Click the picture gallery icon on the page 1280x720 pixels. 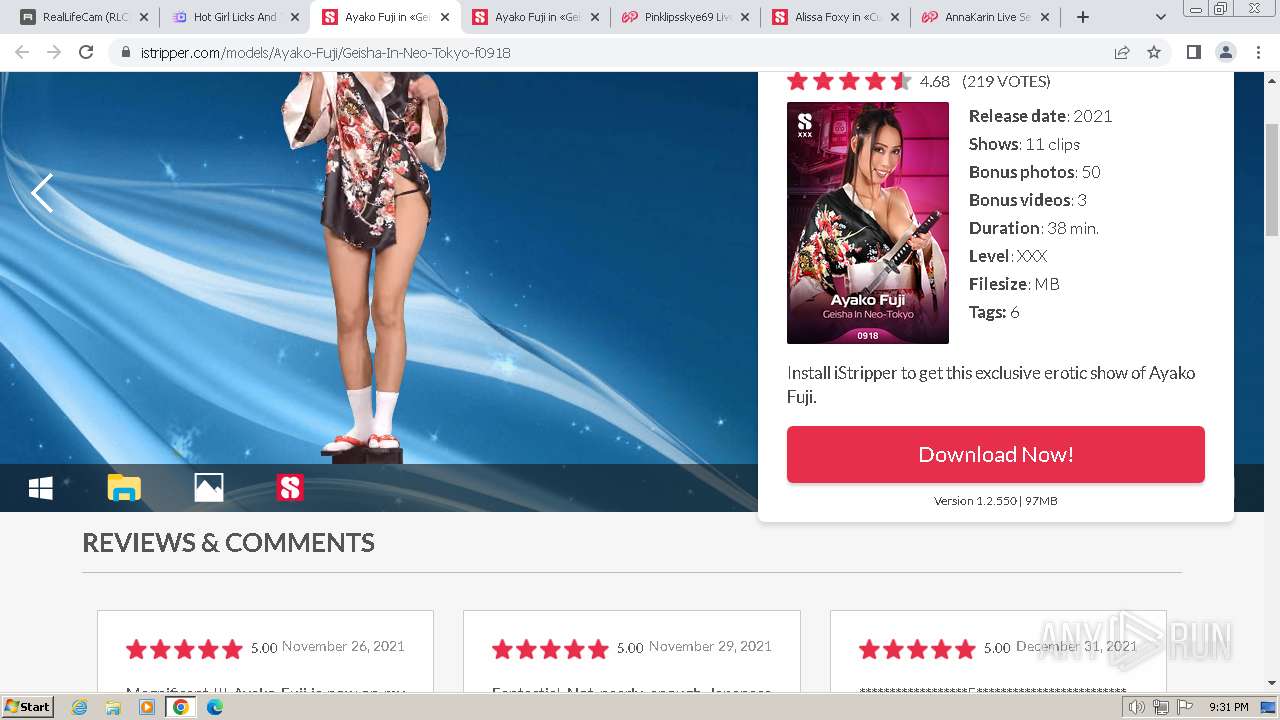[208, 488]
